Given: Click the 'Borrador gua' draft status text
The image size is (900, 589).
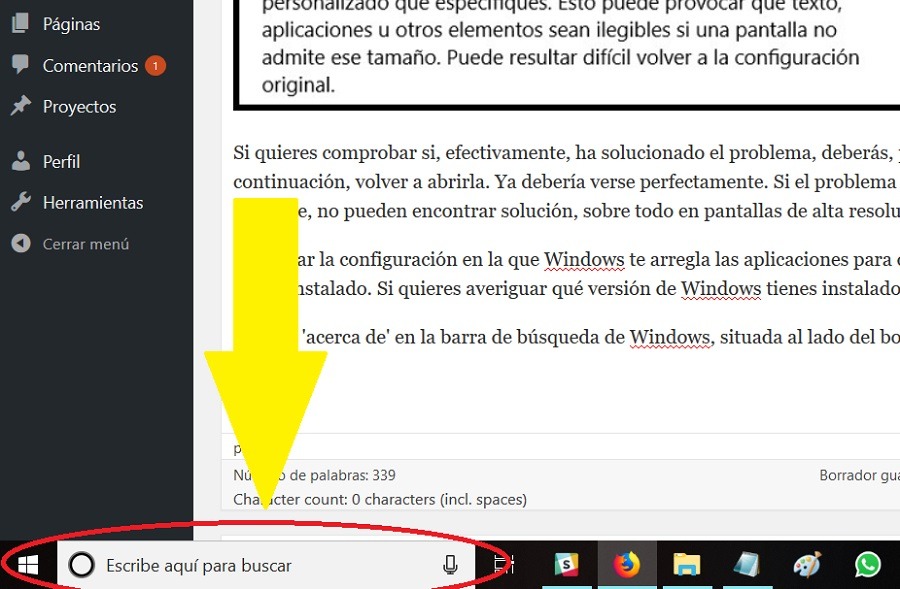Looking at the screenshot, I should [x=859, y=475].
